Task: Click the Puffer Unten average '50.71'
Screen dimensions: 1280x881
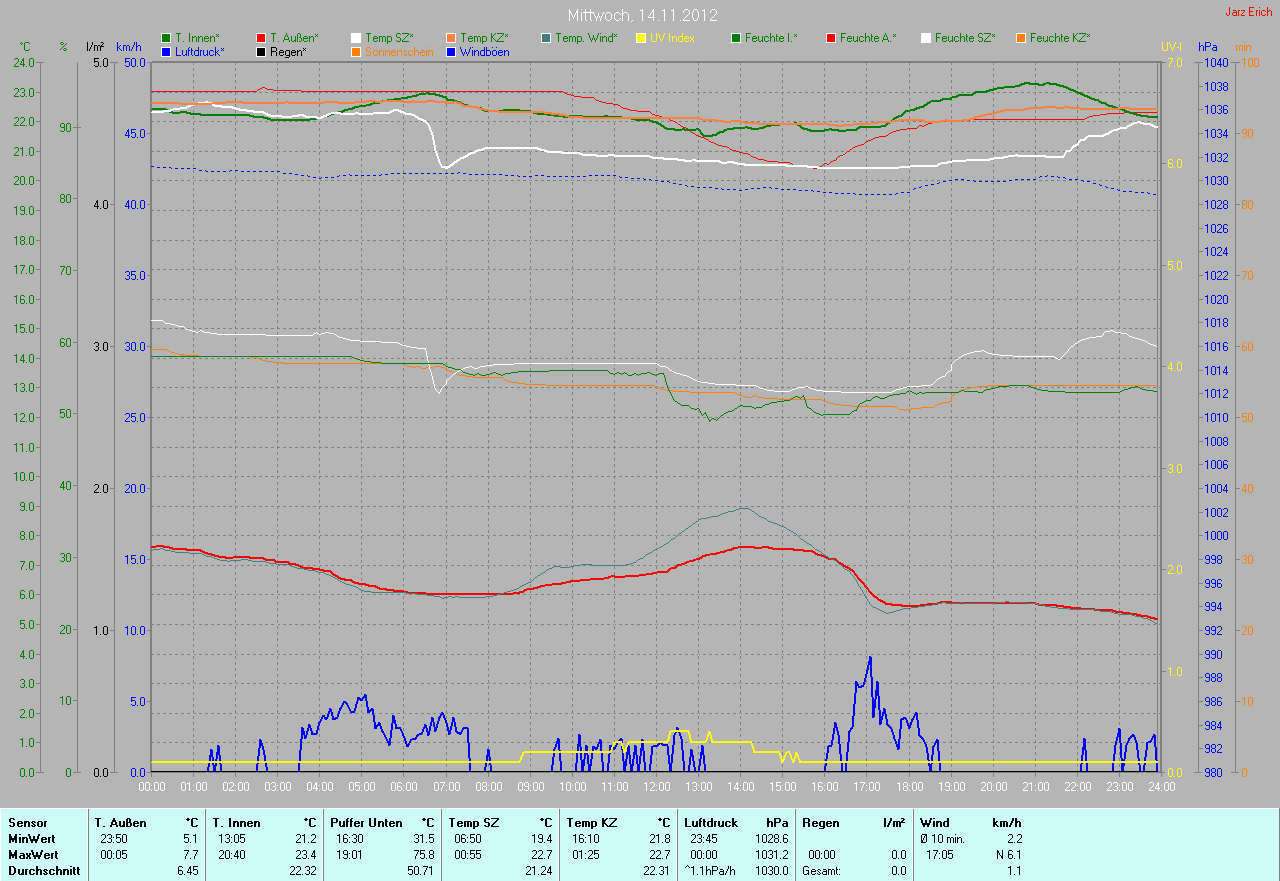Action: point(420,871)
